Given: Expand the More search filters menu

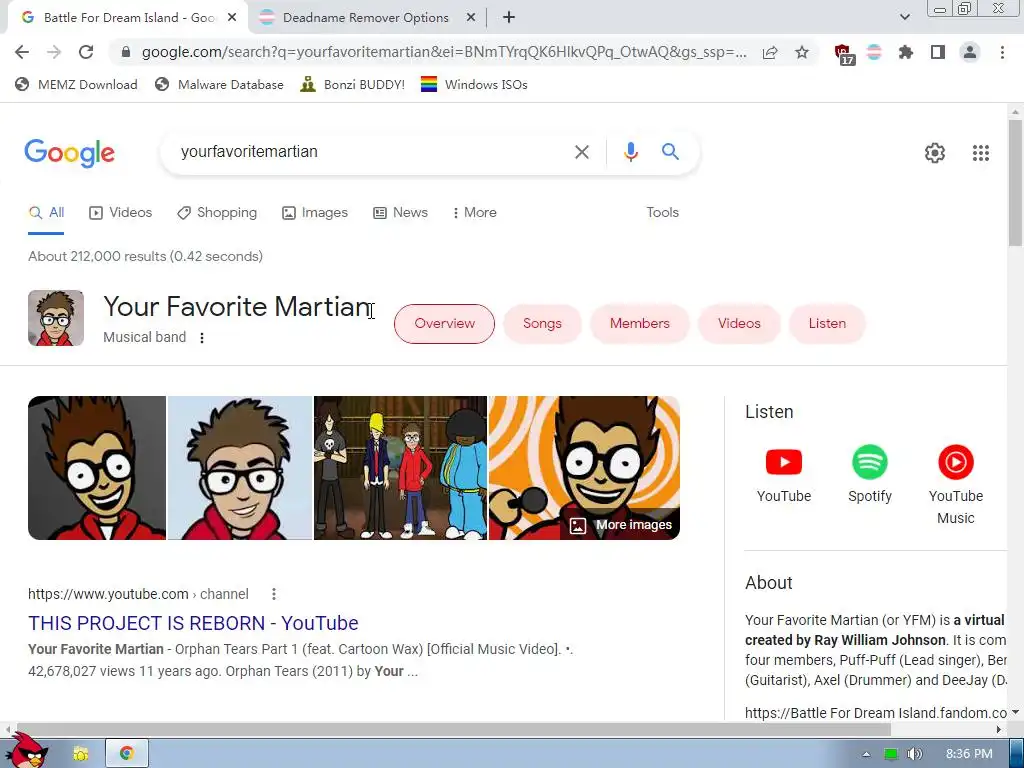Looking at the screenshot, I should [474, 213].
